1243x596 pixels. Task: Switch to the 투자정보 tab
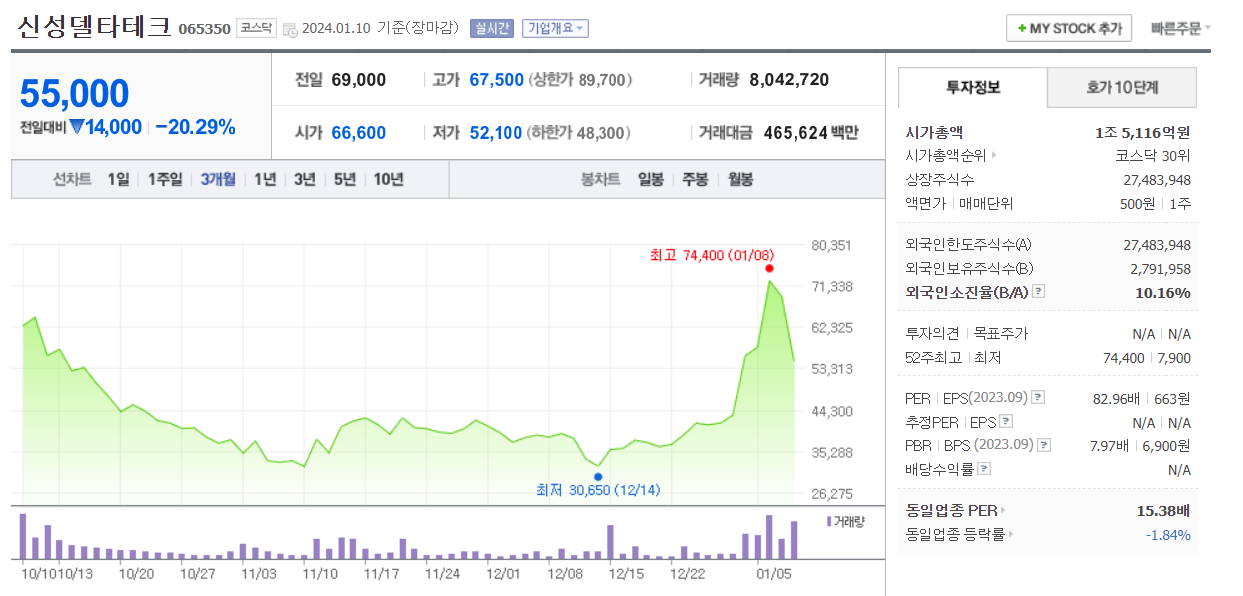[x=973, y=87]
